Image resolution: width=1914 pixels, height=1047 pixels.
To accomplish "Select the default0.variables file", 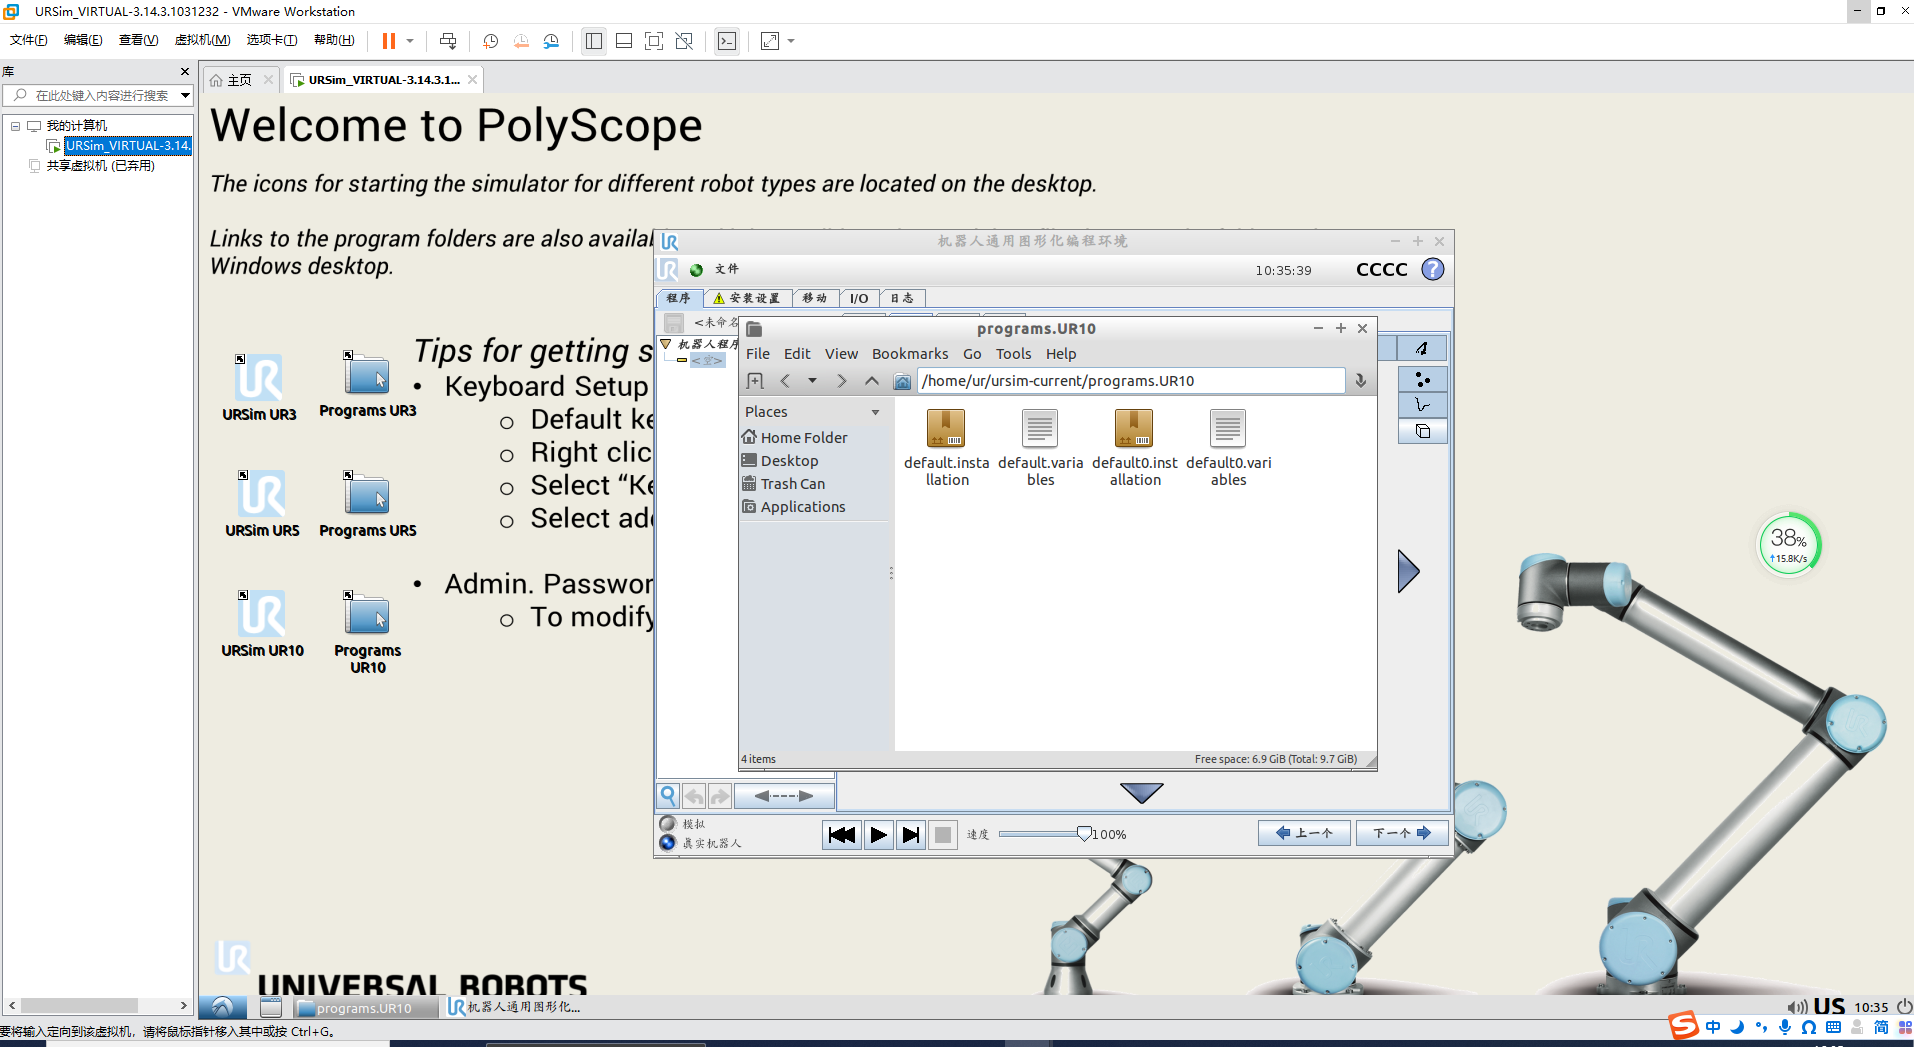I will point(1228,448).
